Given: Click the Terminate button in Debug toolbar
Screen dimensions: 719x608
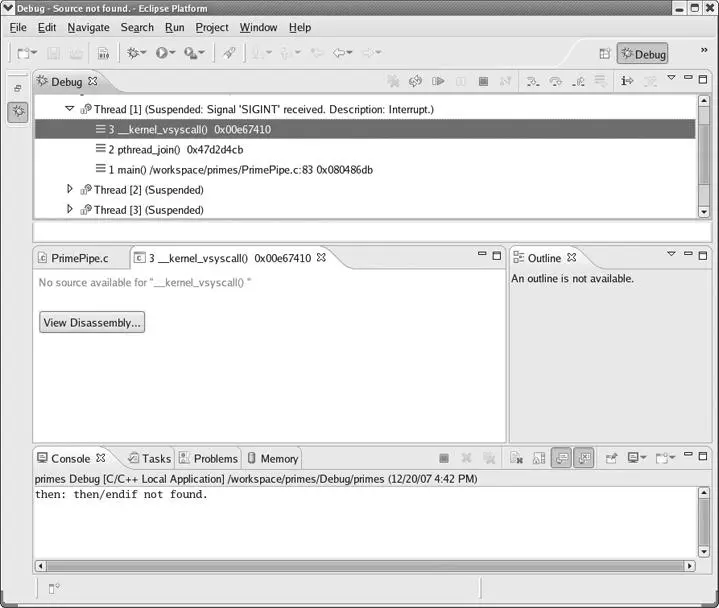Looking at the screenshot, I should [483, 81].
